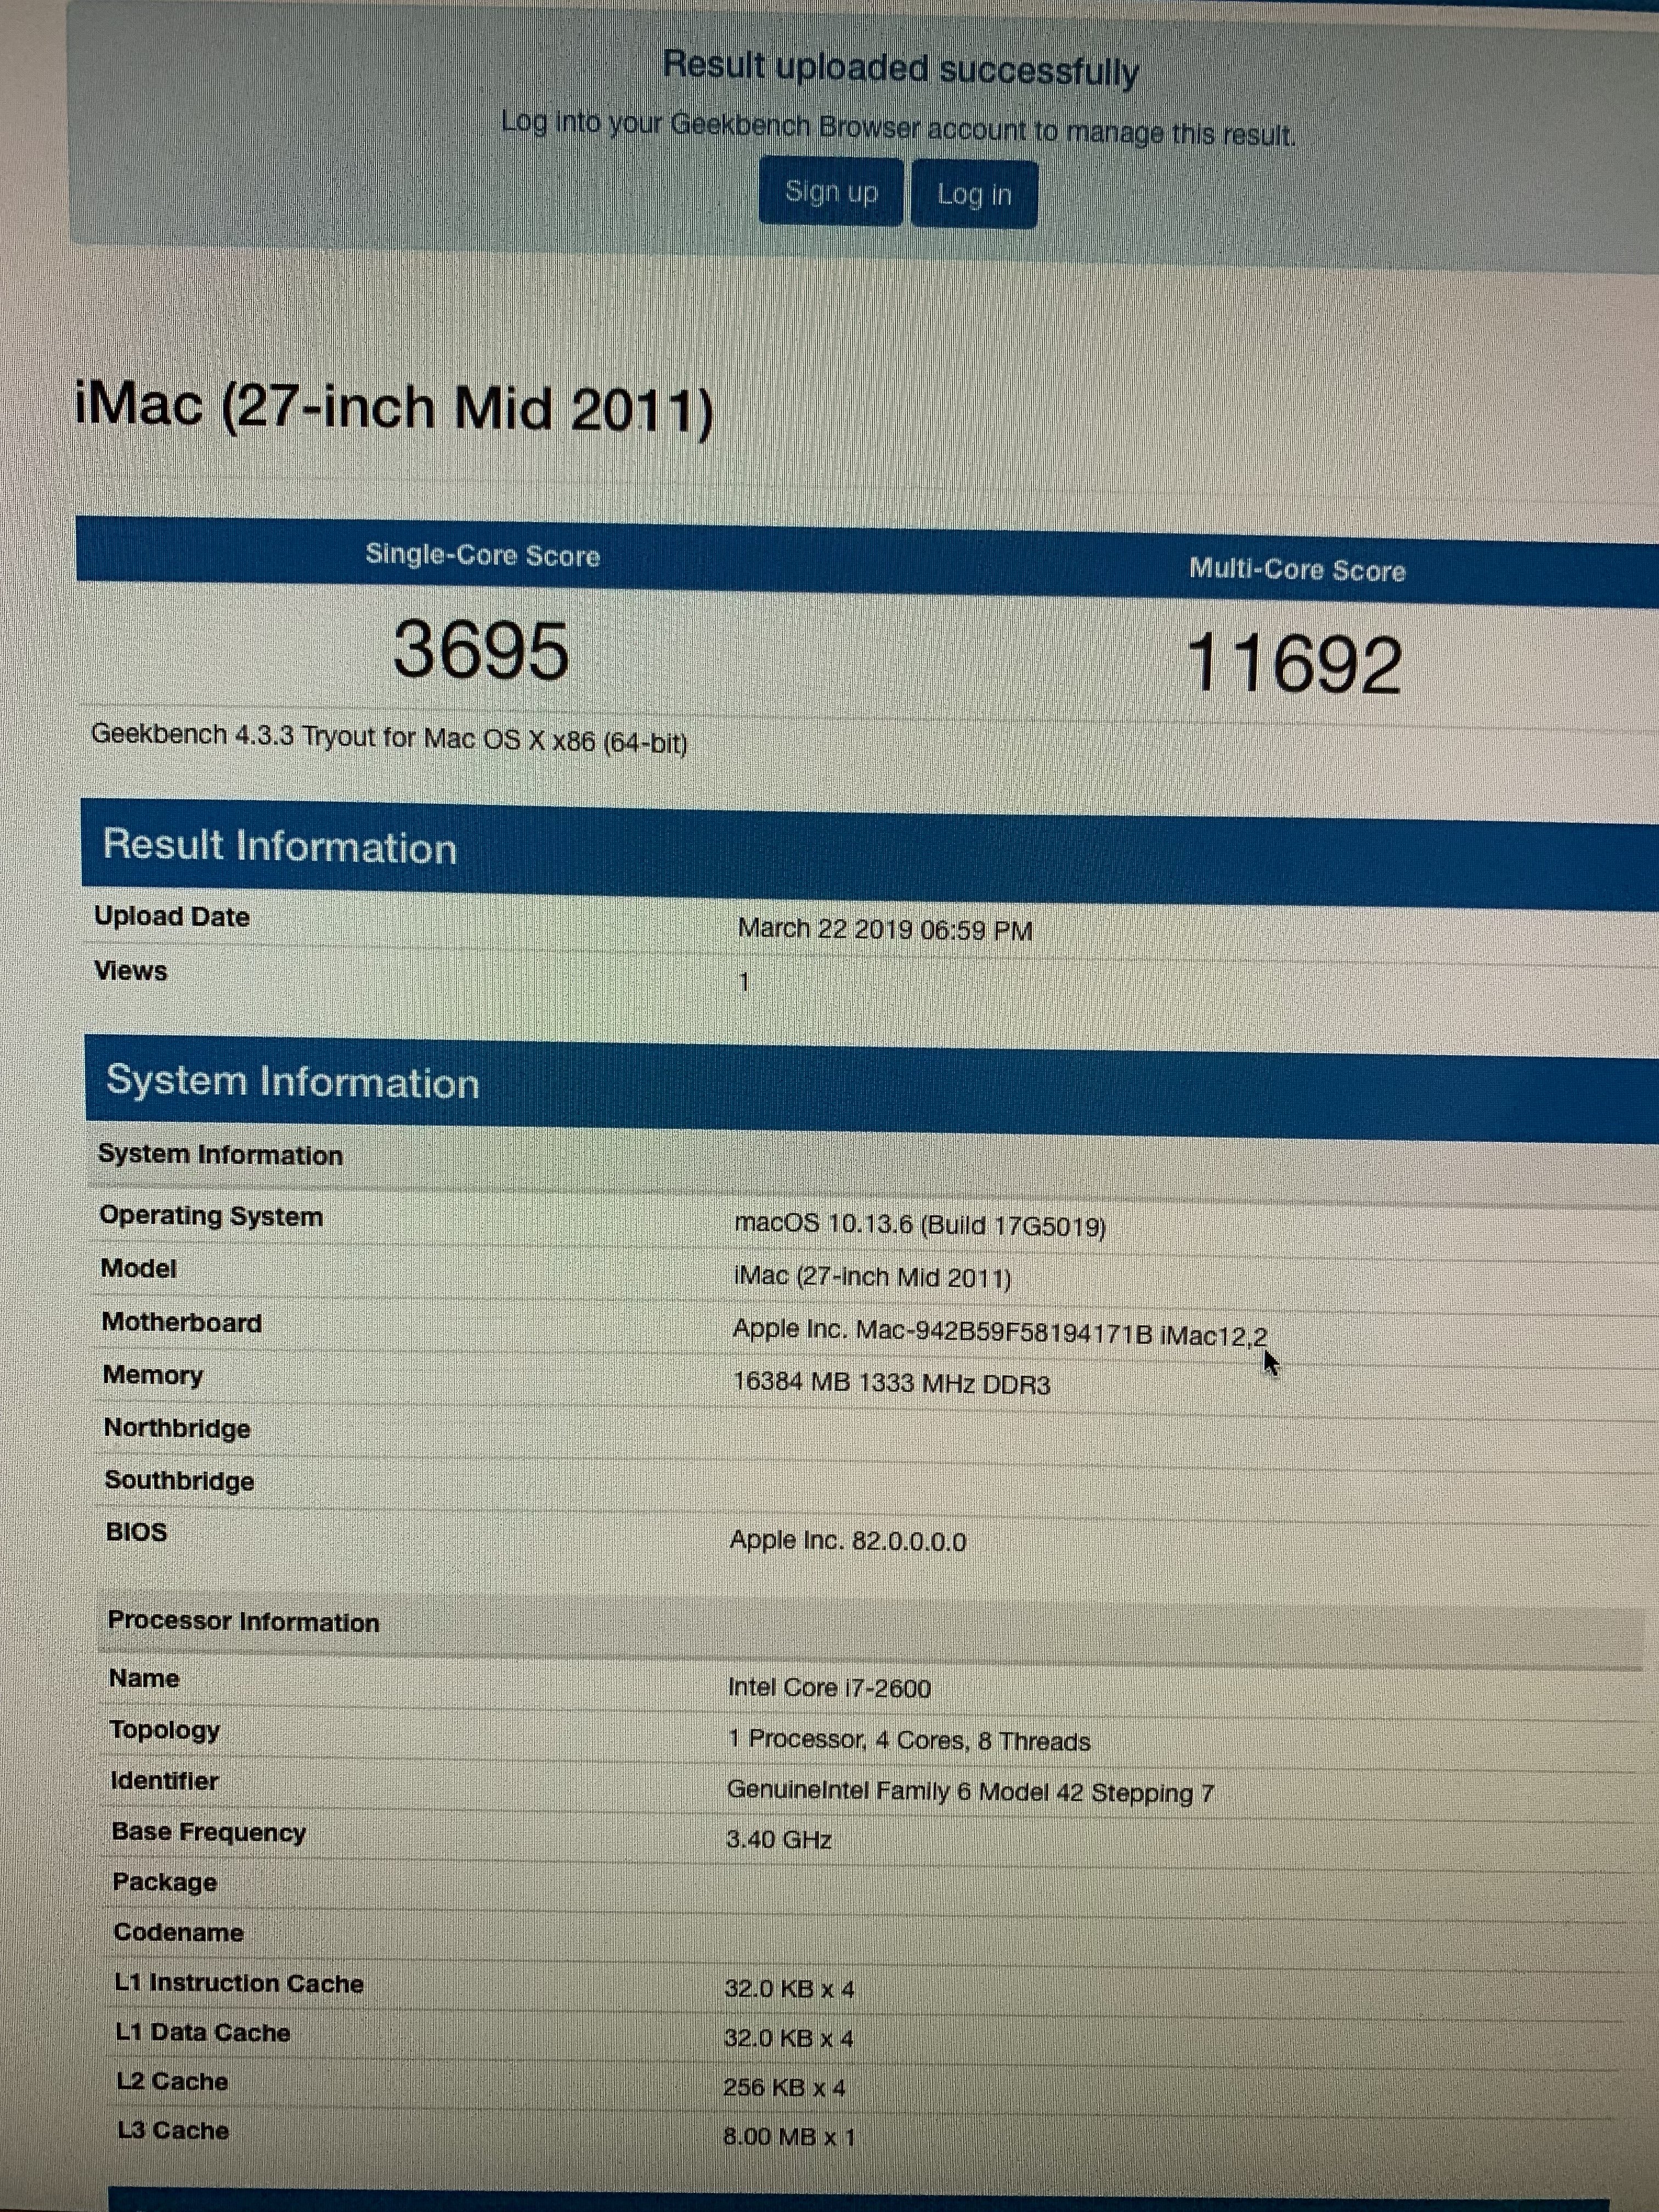Image resolution: width=1659 pixels, height=2212 pixels.
Task: Click the gray System Information subheader row
Action: pyautogui.click(x=873, y=1162)
